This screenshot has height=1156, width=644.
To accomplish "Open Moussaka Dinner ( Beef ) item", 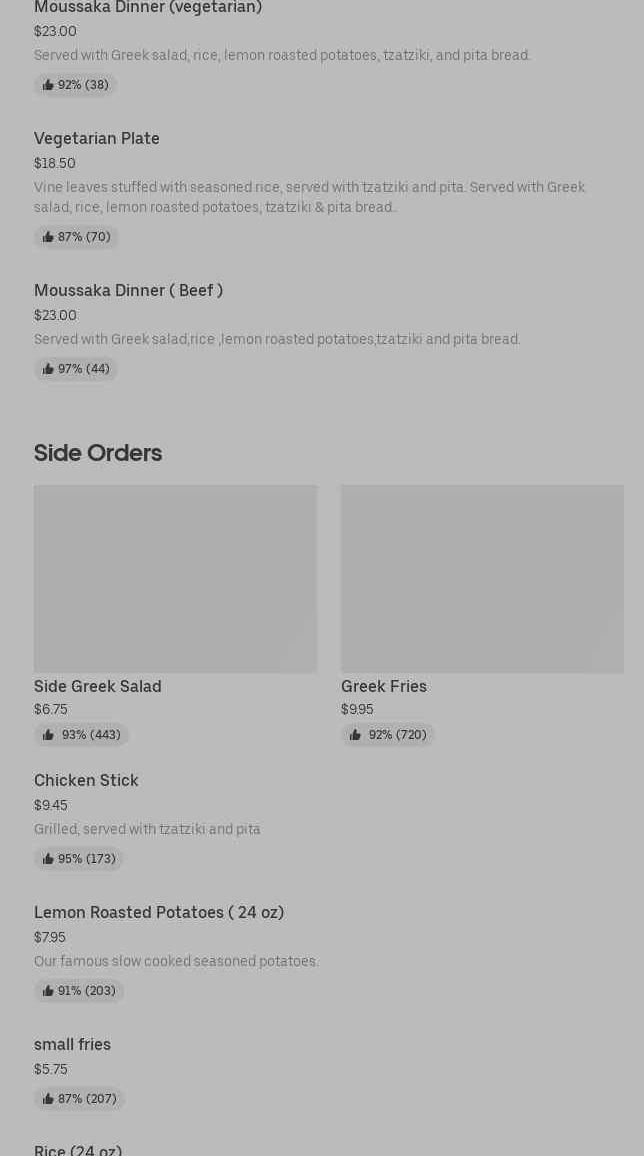I will 128,291.
